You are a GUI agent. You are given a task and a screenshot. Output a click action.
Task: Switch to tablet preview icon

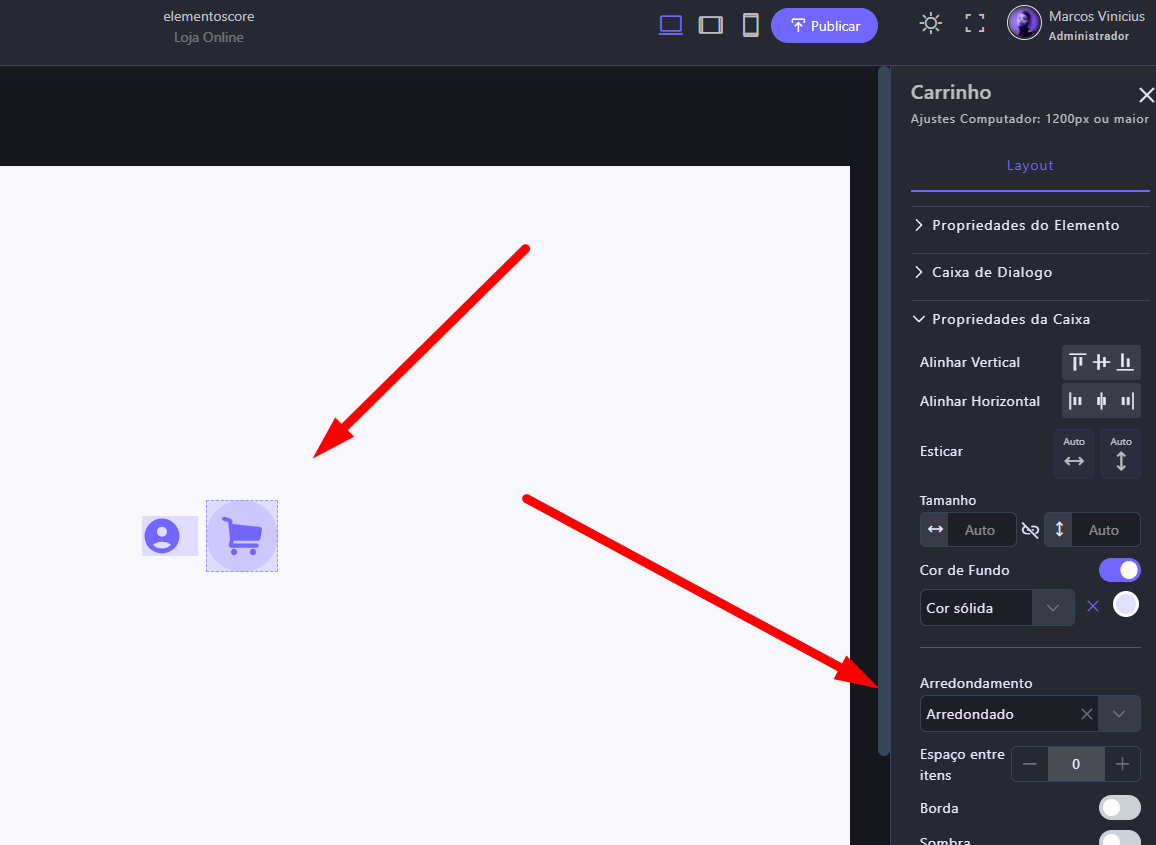(x=710, y=25)
